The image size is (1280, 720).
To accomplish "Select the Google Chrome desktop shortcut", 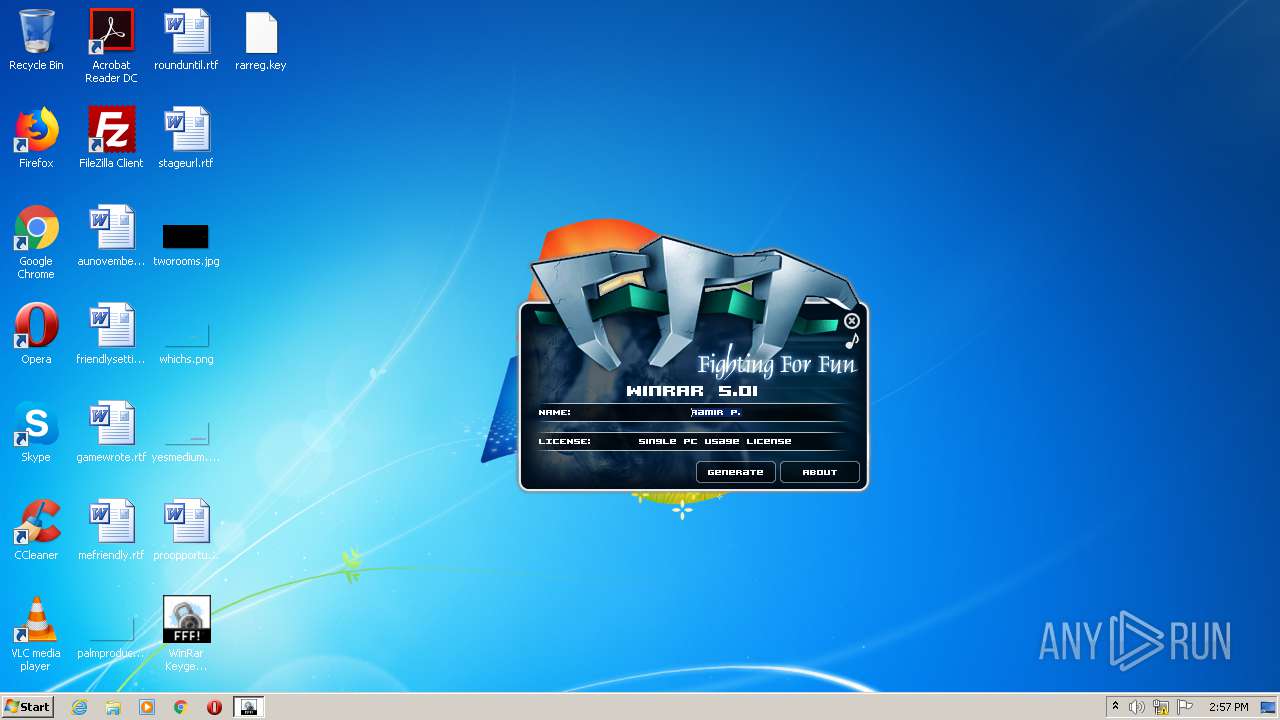I will click(36, 242).
